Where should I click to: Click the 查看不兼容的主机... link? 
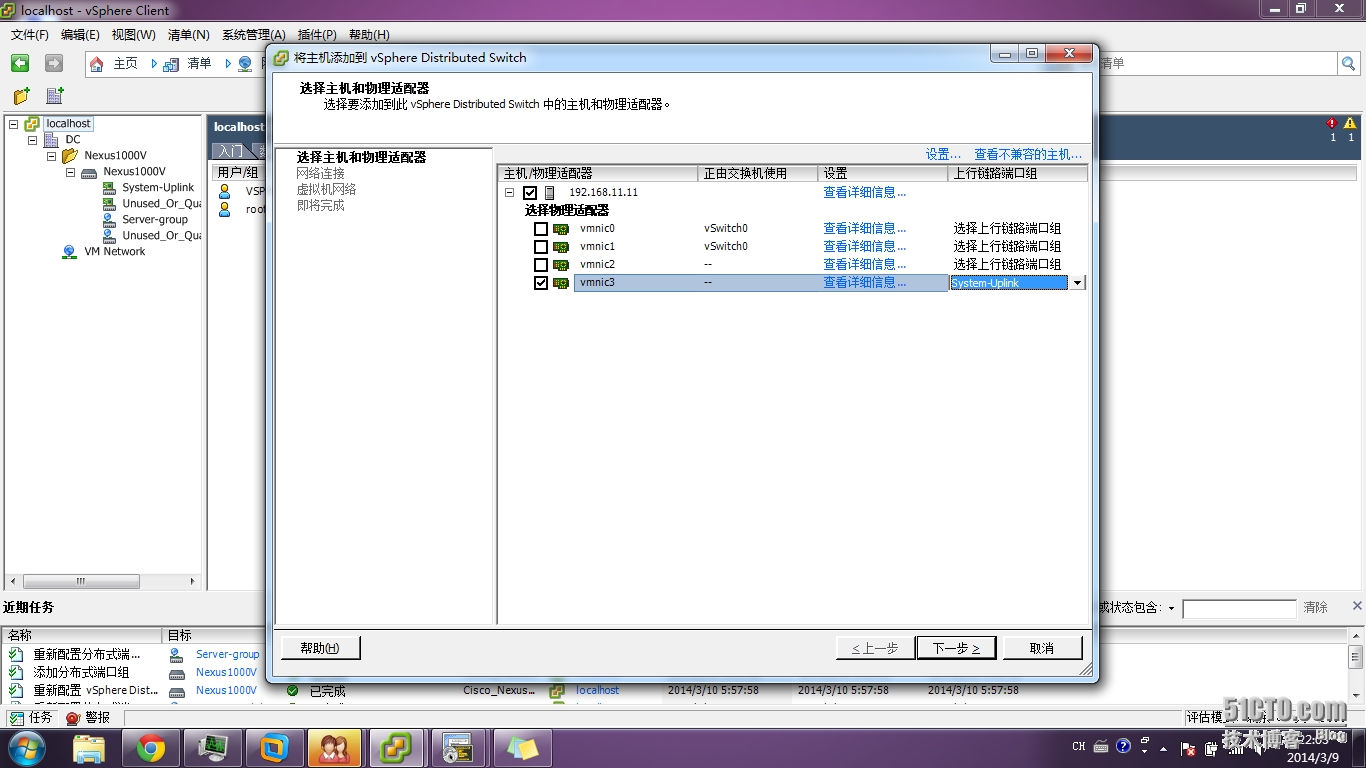point(1028,154)
